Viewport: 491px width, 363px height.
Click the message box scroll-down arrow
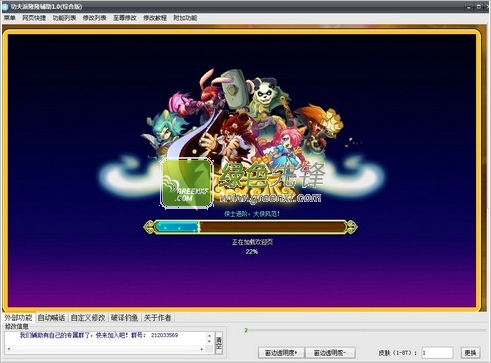(x=209, y=342)
